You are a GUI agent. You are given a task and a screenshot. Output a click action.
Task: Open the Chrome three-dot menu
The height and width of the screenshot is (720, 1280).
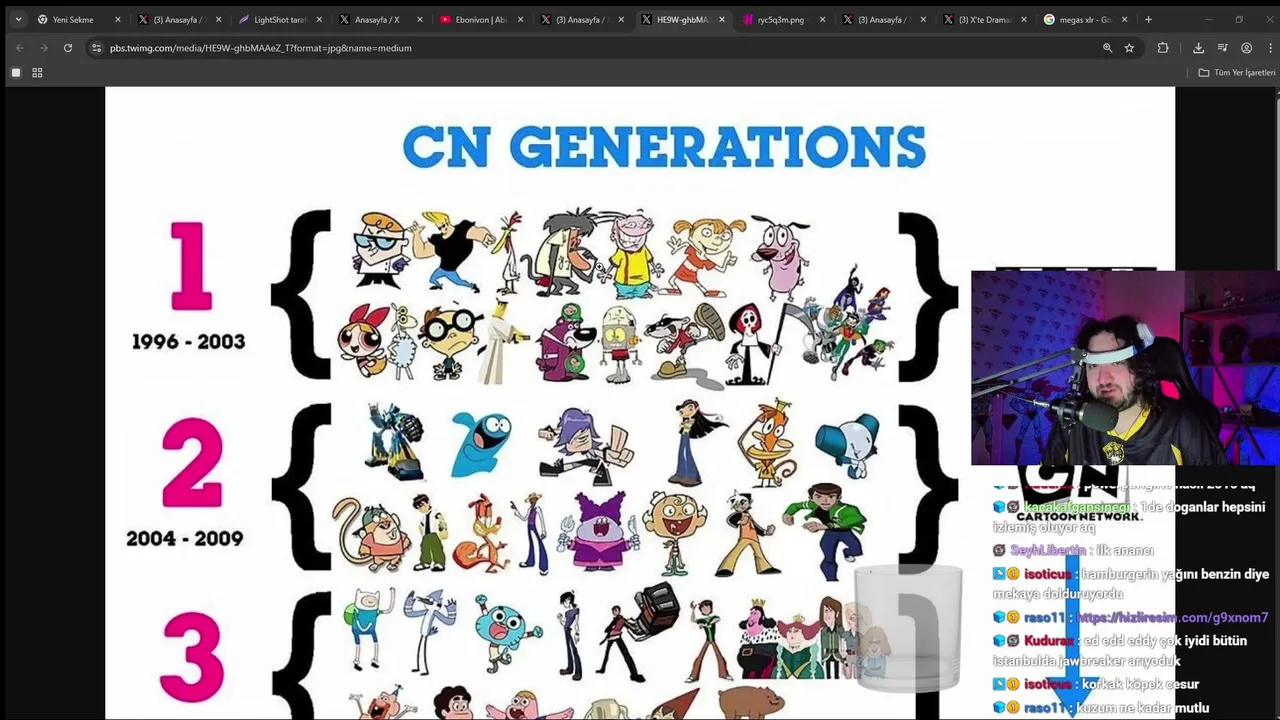click(x=1268, y=48)
